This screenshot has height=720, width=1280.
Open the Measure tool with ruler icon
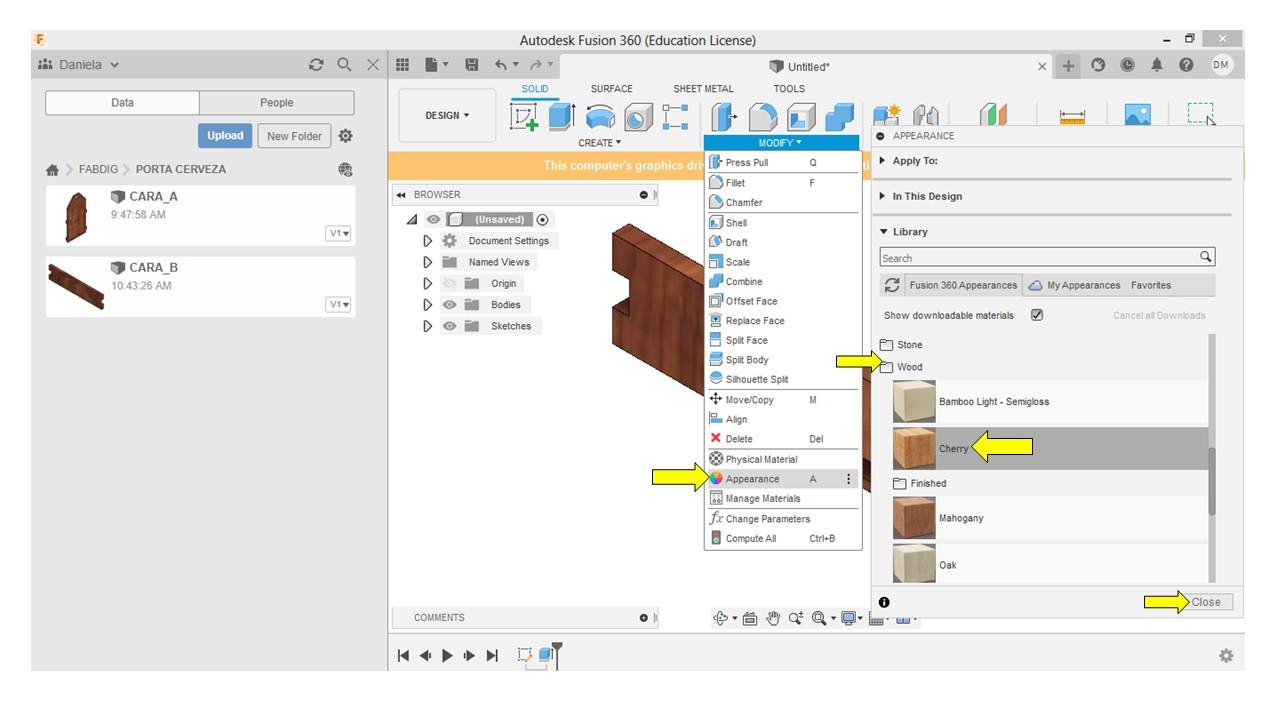pos(1072,117)
